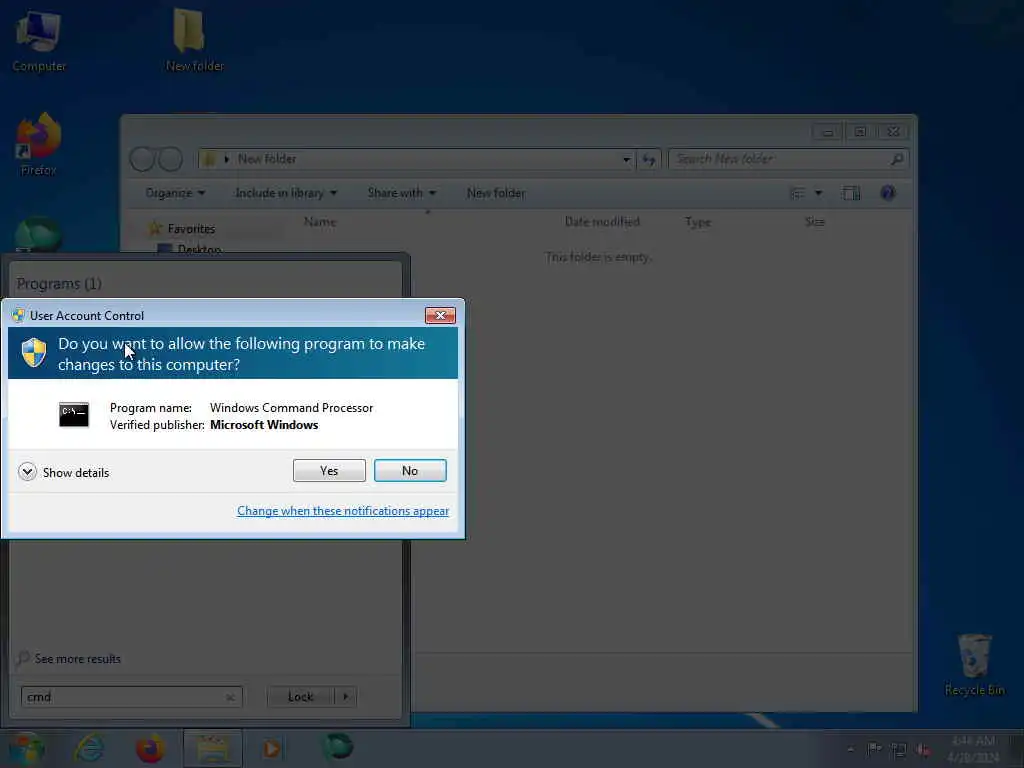Open Organize menu in Explorer window
1024x768 pixels.
(175, 193)
